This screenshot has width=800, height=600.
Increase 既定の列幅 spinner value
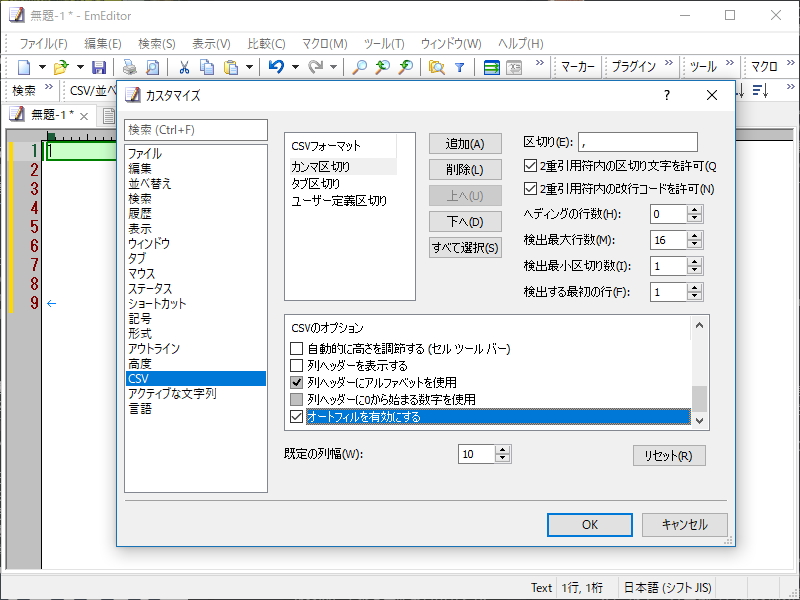503,449
